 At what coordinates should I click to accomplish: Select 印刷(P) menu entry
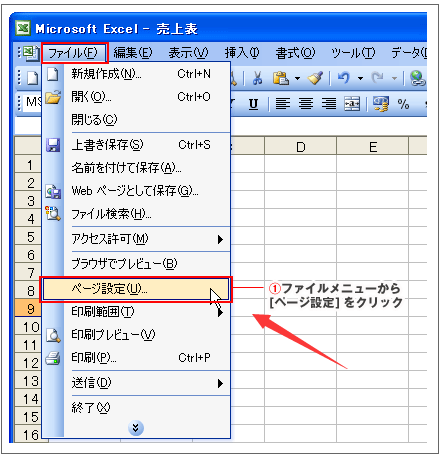click(x=137, y=358)
